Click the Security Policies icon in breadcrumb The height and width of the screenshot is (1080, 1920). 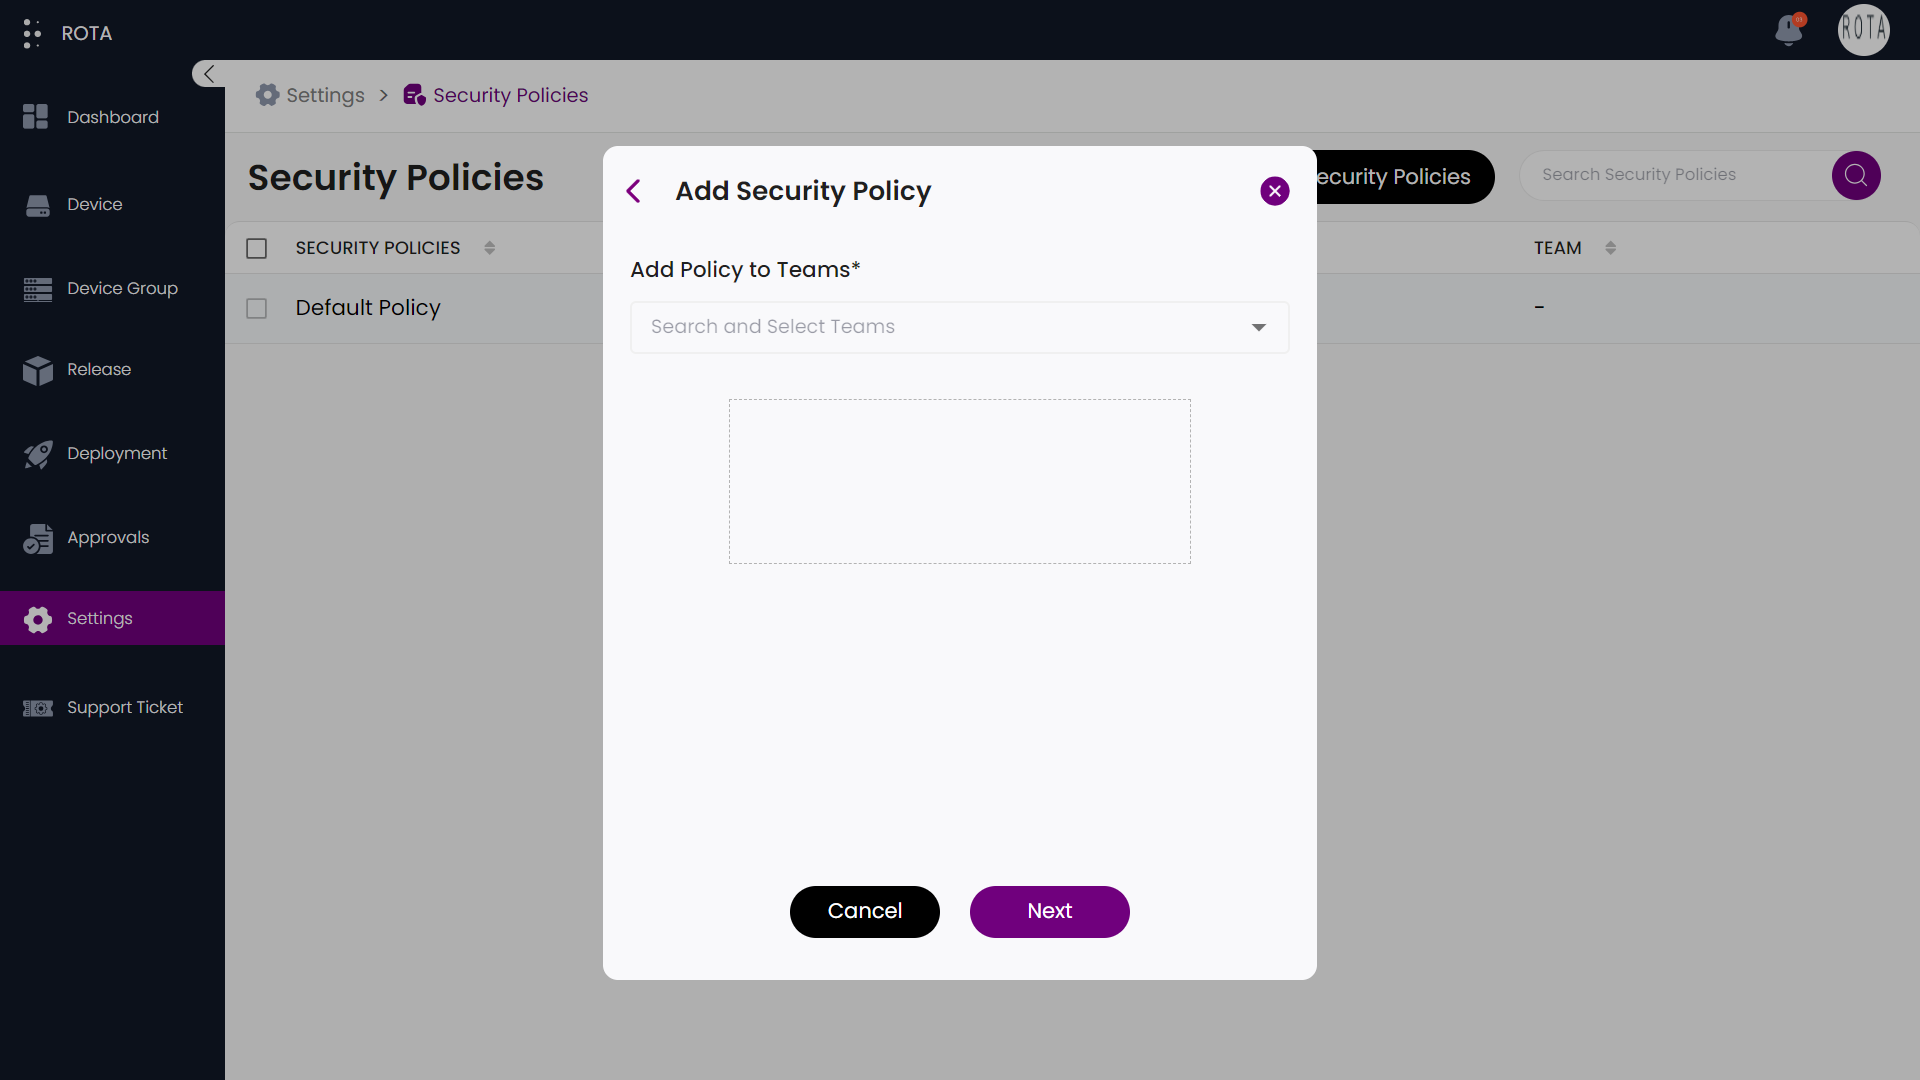pos(414,95)
